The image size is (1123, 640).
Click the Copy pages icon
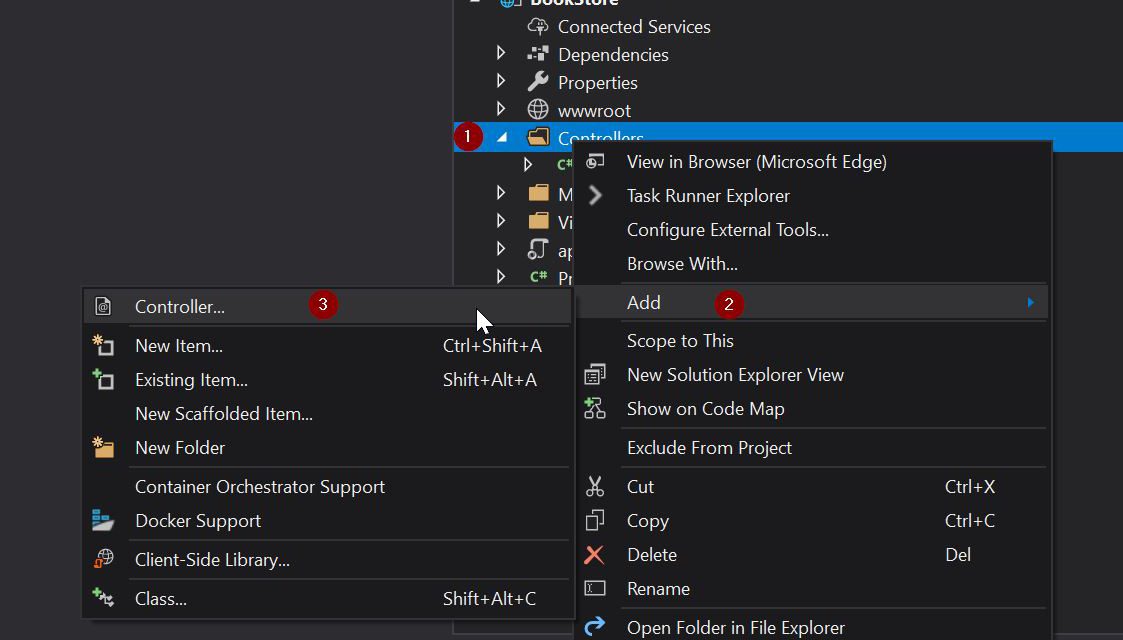click(x=595, y=521)
